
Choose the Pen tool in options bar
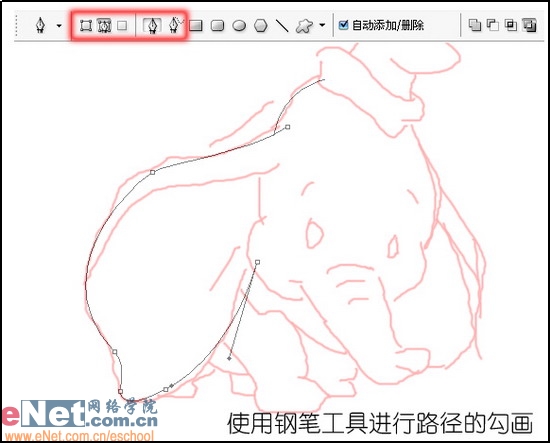coord(153,26)
